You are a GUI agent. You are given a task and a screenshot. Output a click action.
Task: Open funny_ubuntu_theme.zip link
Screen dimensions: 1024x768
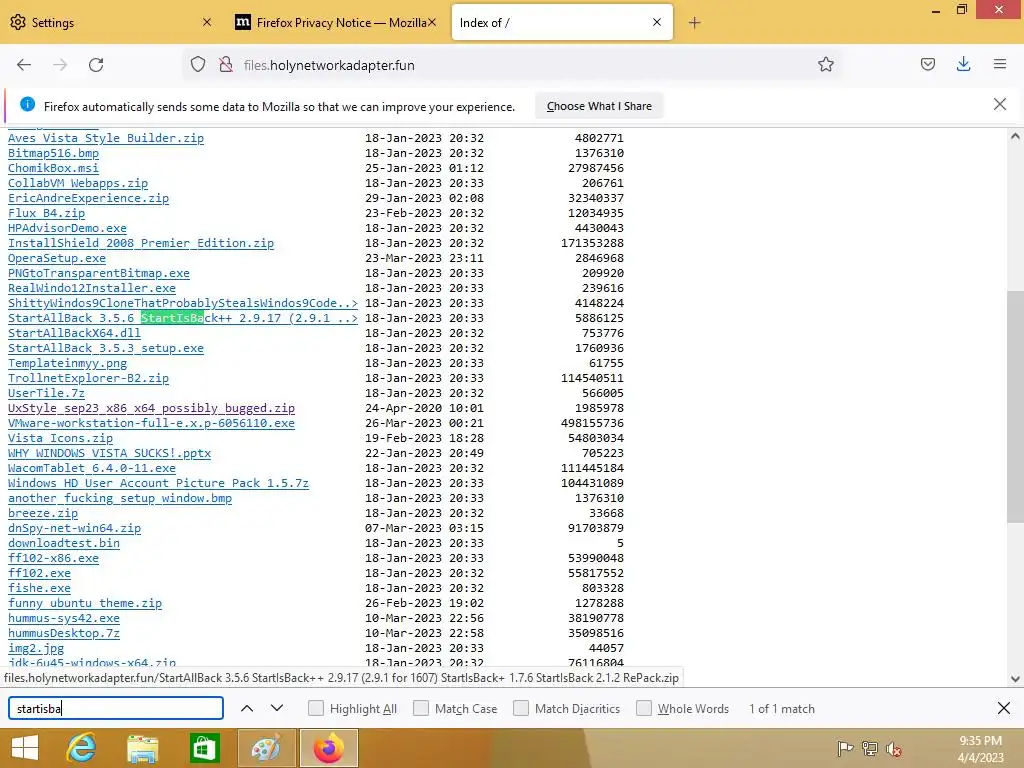pyautogui.click(x=85, y=603)
